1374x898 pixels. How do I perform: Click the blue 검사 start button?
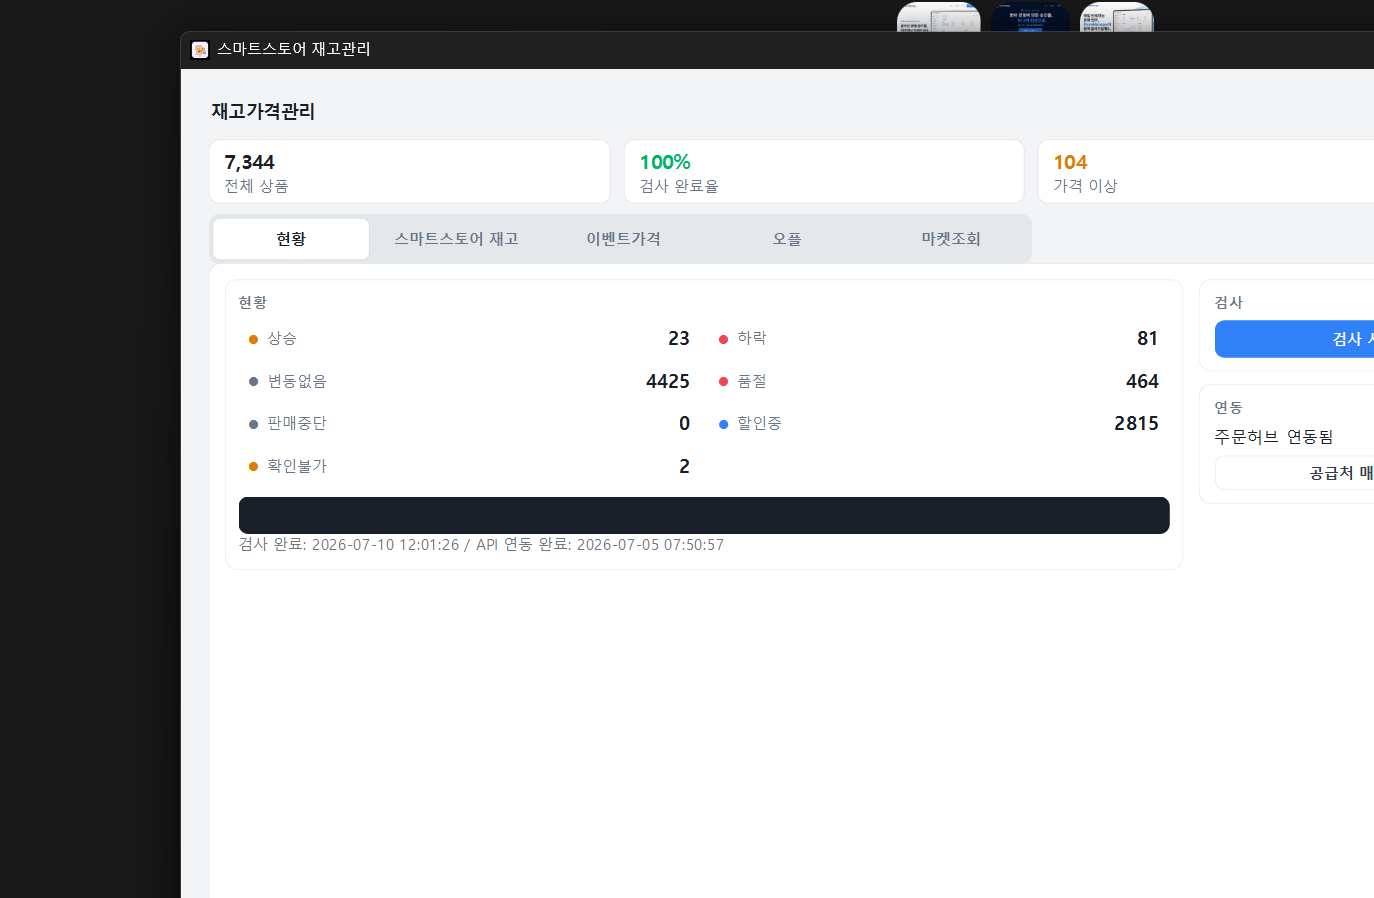[x=1295, y=339]
